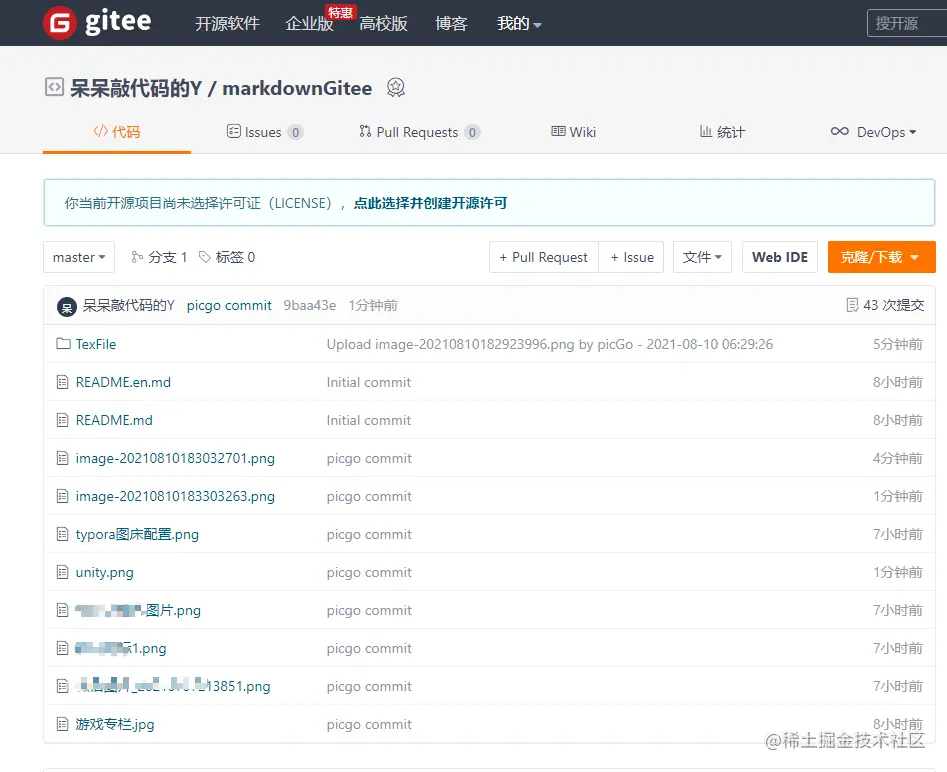947x772 pixels.
Task: Click the file icon for typora图床配置.png
Action: 62,534
